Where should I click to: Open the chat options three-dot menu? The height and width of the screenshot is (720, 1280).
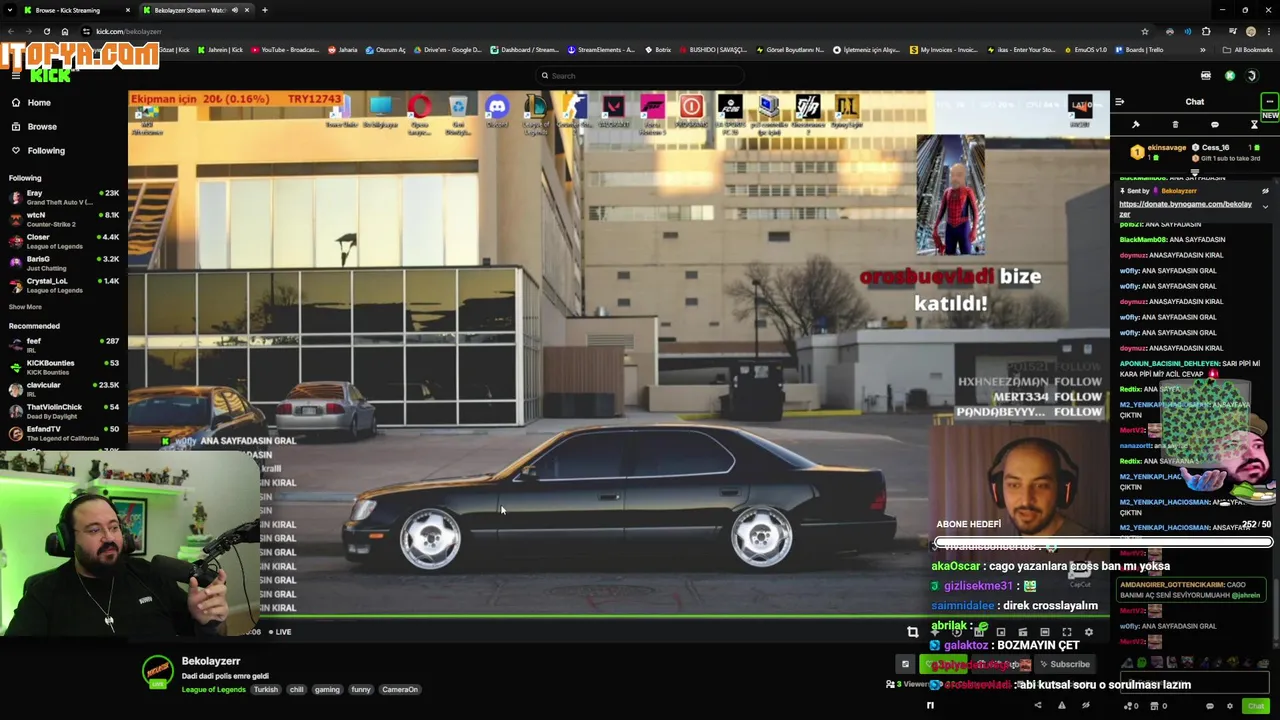[1269, 102]
